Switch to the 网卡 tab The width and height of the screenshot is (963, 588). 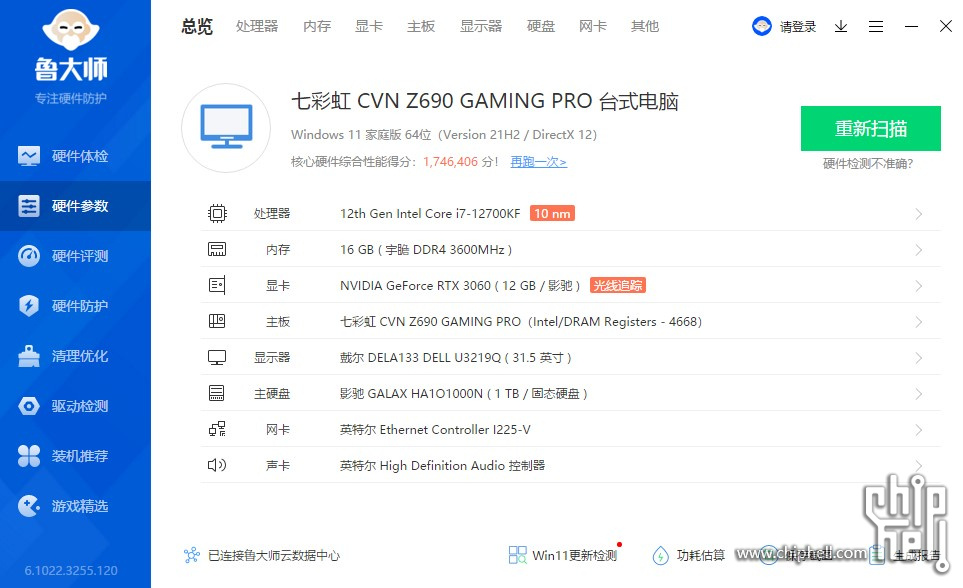593,26
